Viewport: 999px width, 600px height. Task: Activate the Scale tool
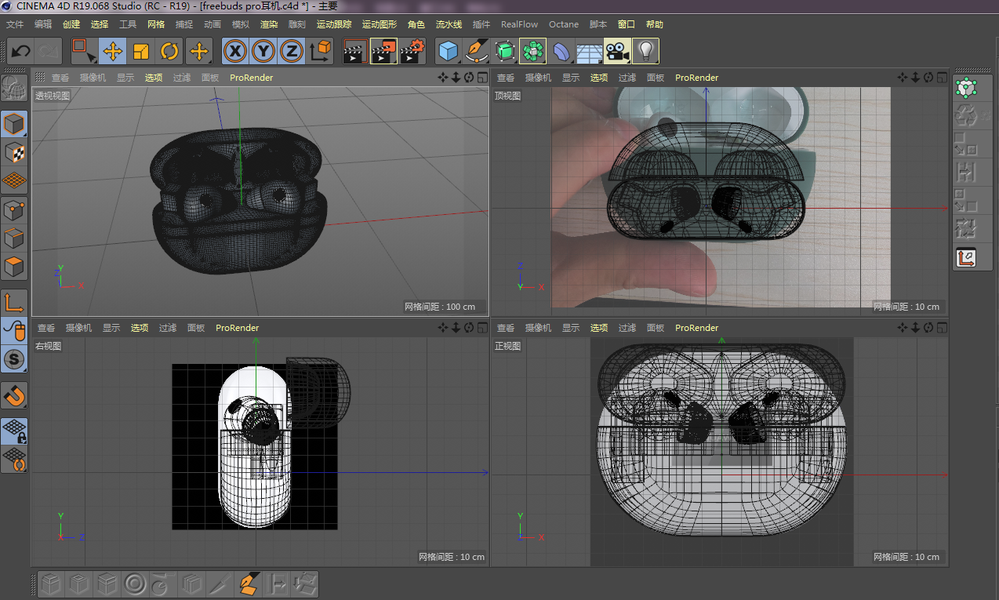click(141, 51)
